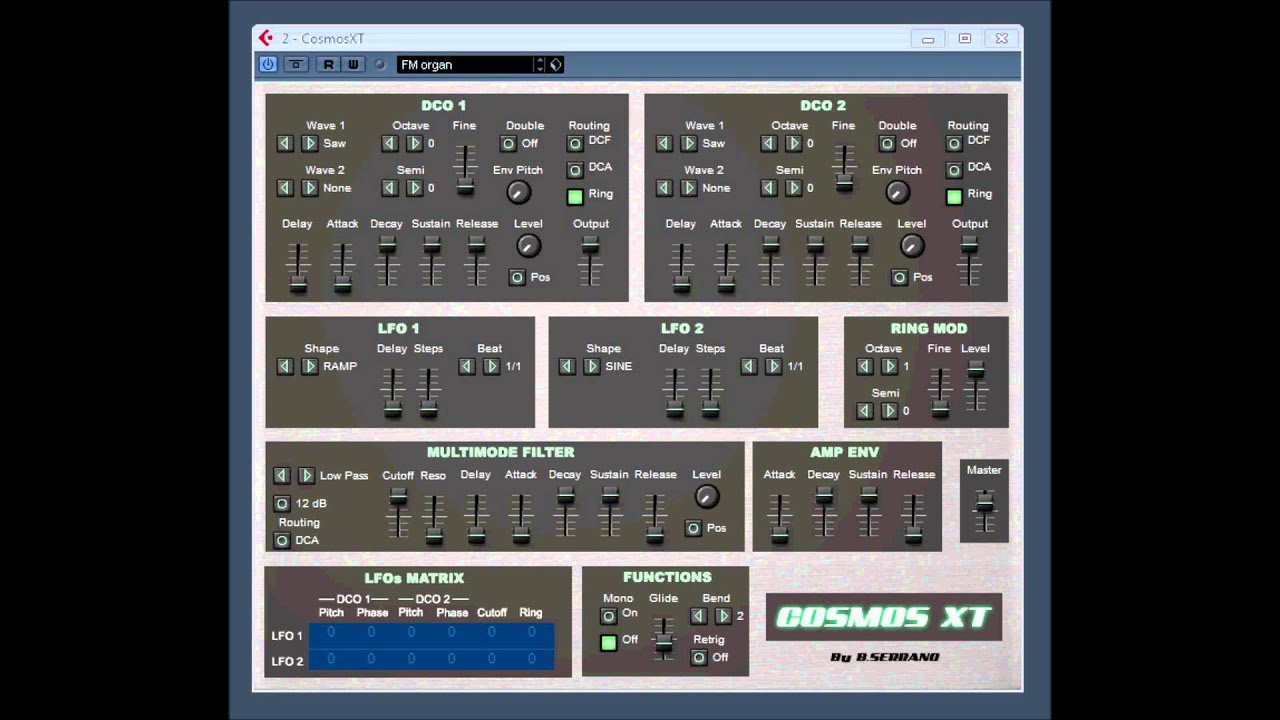Viewport: 1280px width, 720px height.
Task: Select next filter type after Low Pass
Action: [x=307, y=476]
